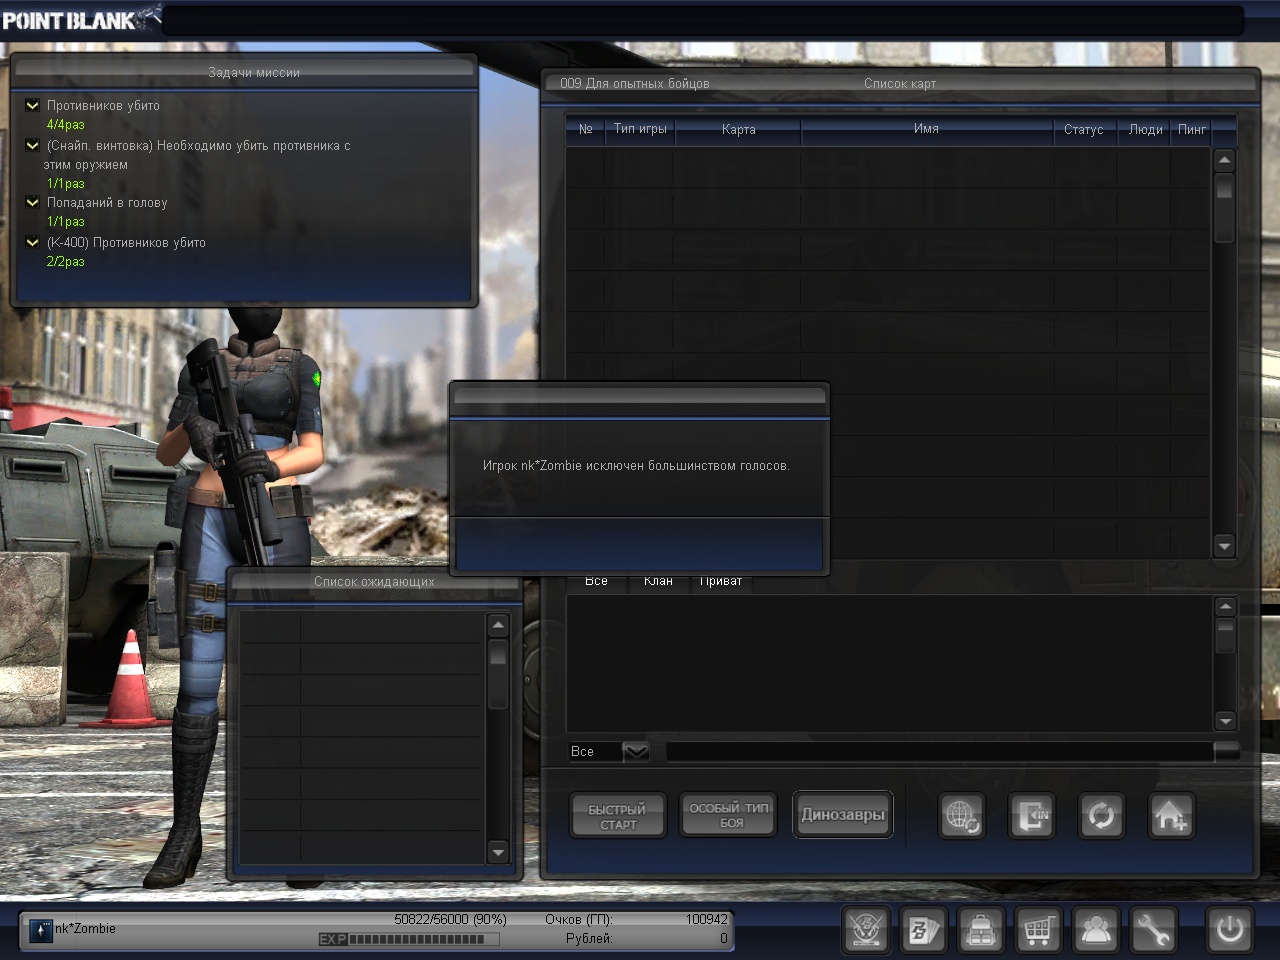Click the chat box scrollbar thumb
The image size is (1280, 960).
click(1225, 636)
